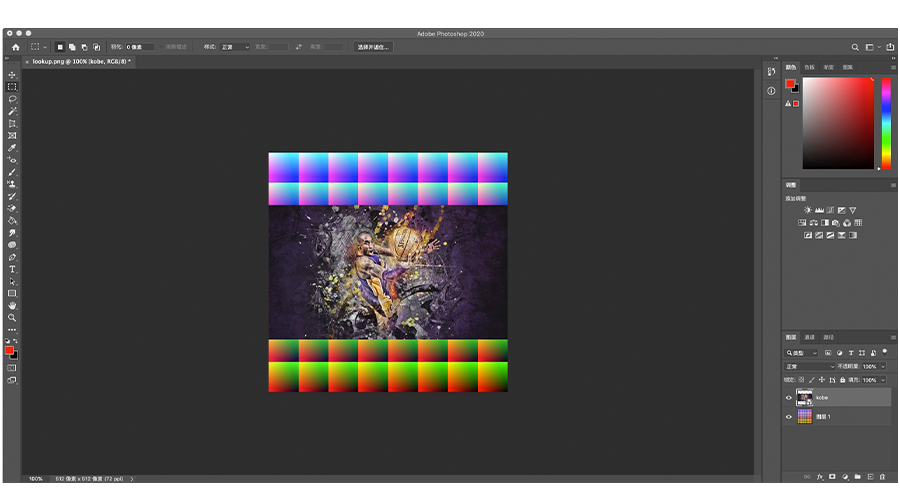Switch to the Channels tab
Viewport: 900px width, 500px height.
809,337
